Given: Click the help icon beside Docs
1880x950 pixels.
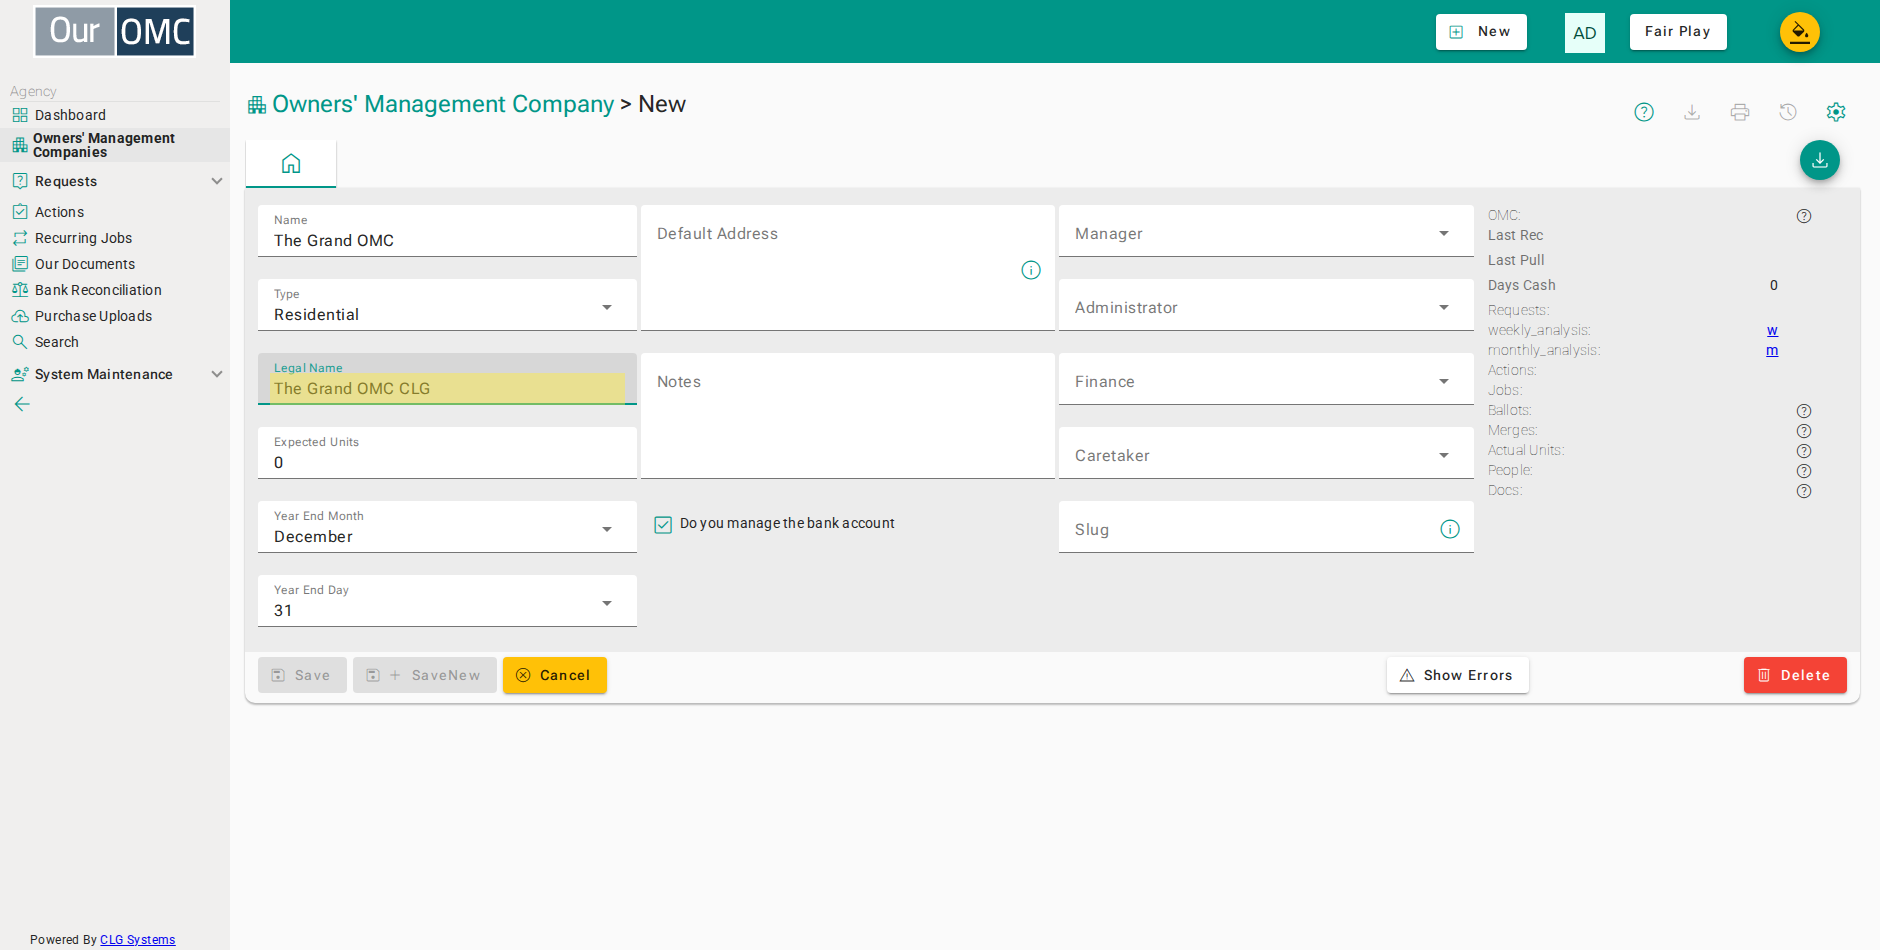Looking at the screenshot, I should [x=1804, y=491].
